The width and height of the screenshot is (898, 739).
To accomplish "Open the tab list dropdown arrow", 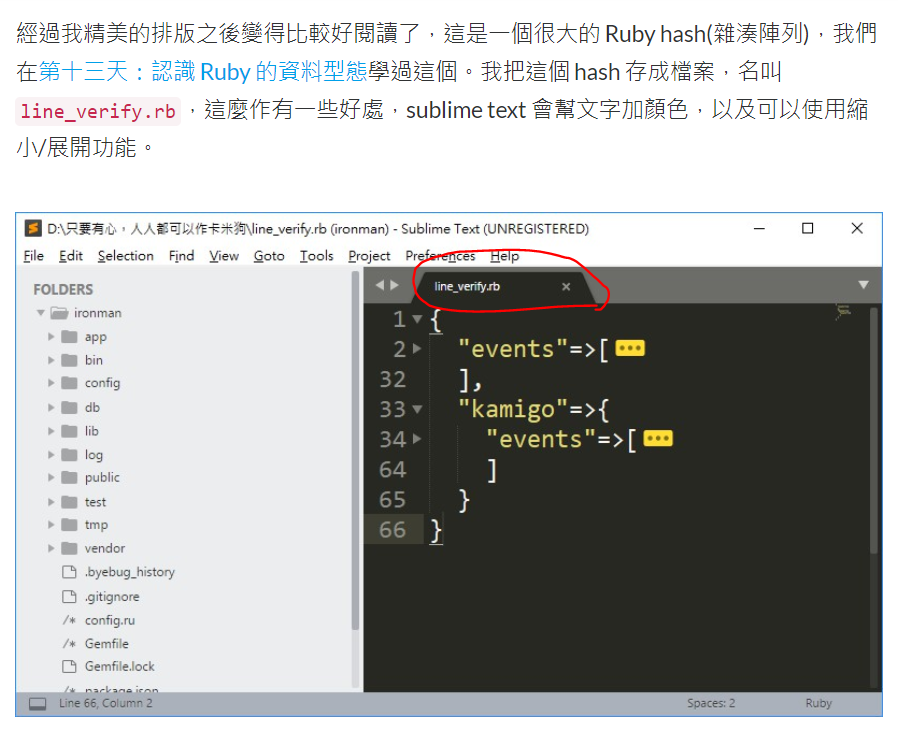I will click(864, 285).
